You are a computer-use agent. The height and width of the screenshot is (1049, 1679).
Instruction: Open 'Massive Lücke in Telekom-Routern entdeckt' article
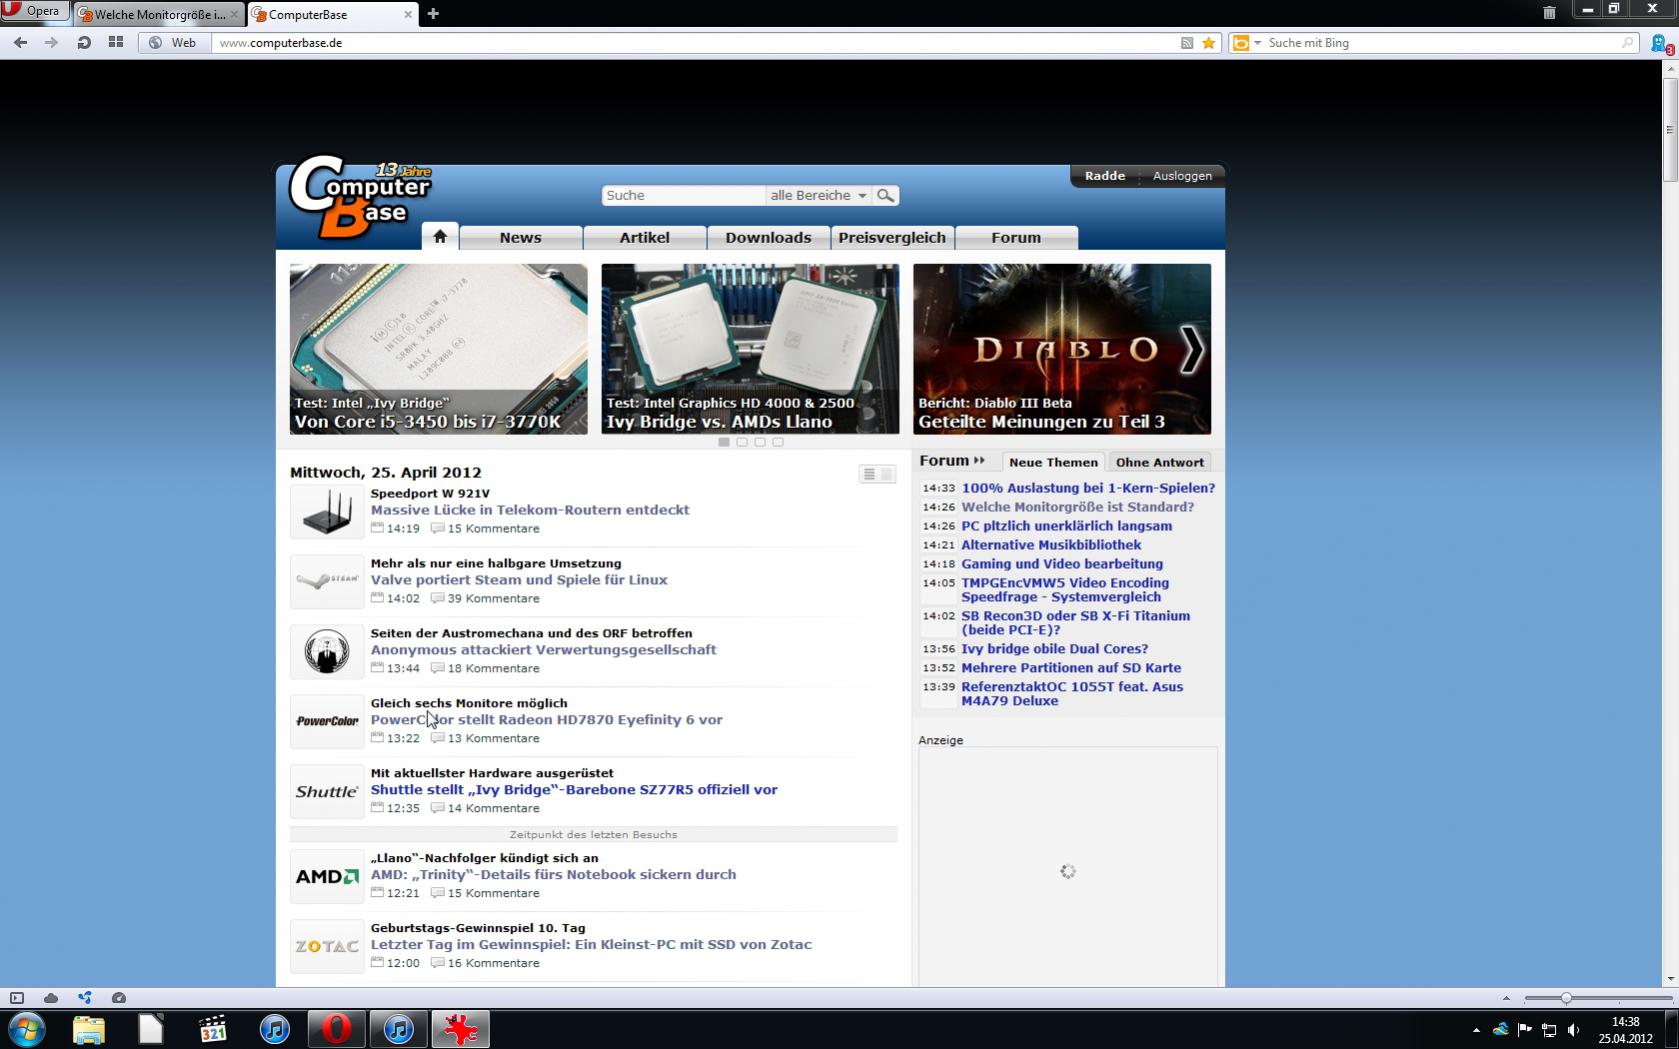coord(530,510)
